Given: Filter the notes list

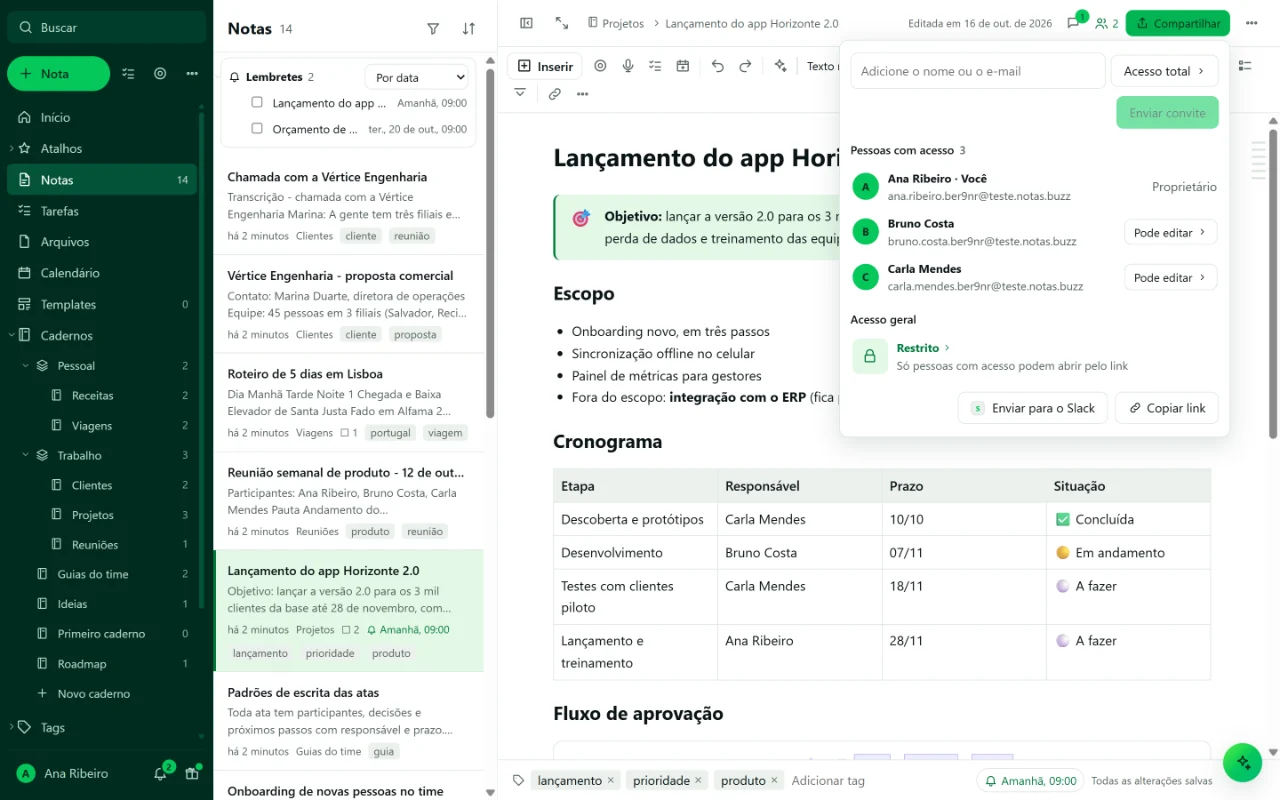Looking at the screenshot, I should 433,29.
